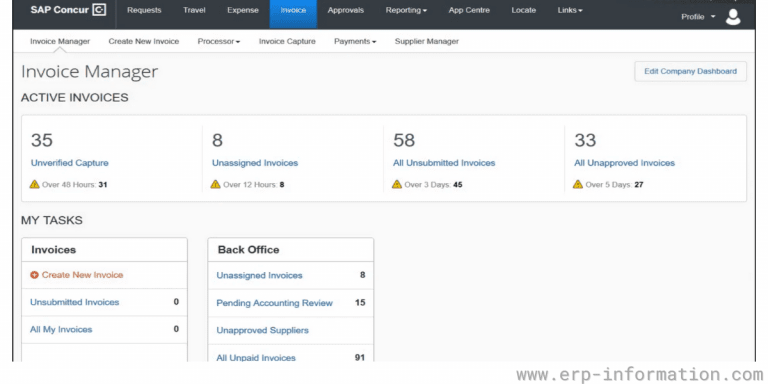Click the Over 48 Hours: 31 text
The height and width of the screenshot is (384, 768).
pyautogui.click(x=75, y=185)
